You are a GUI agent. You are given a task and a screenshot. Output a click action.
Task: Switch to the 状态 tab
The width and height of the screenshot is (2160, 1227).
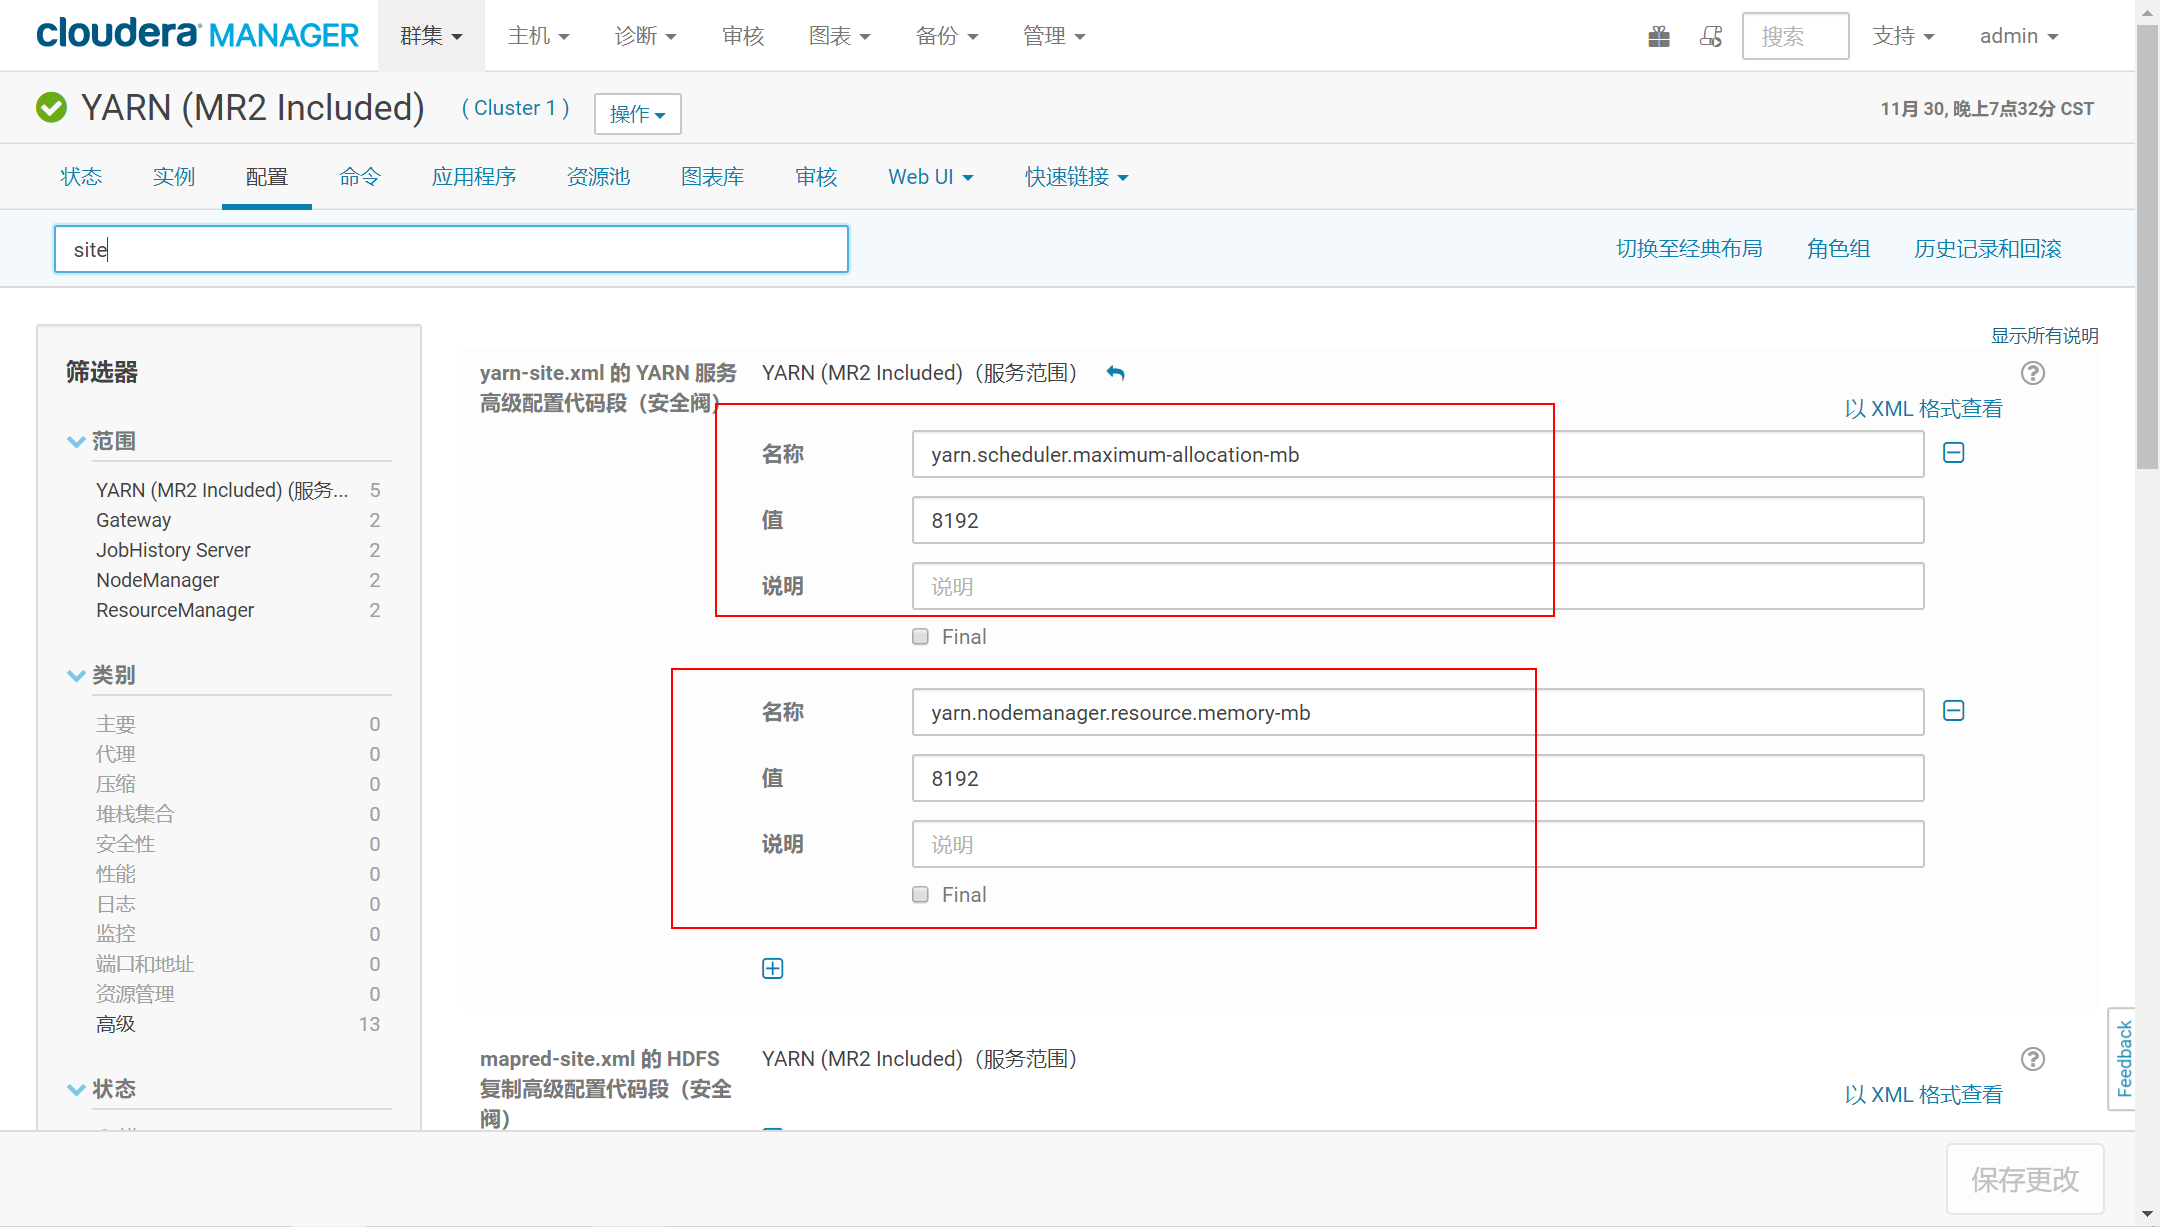pos(81,177)
